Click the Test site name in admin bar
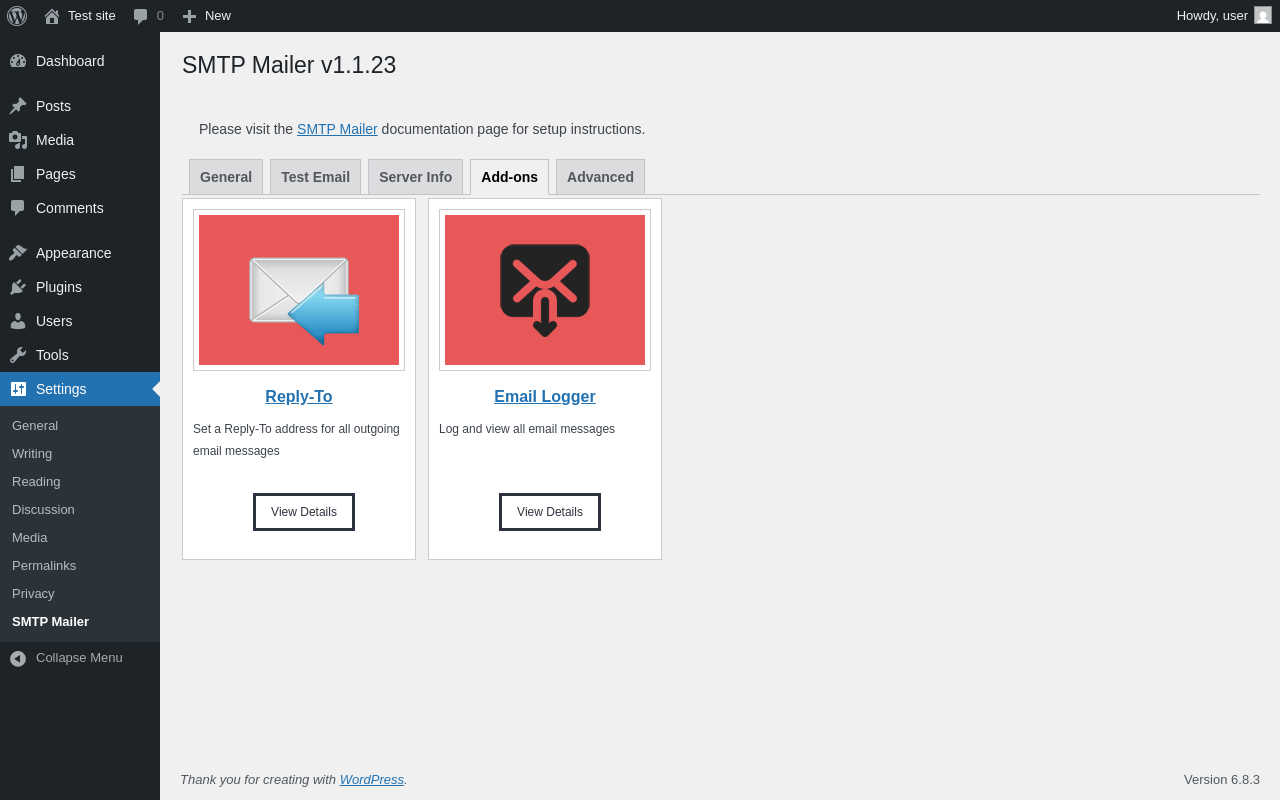 click(x=92, y=16)
